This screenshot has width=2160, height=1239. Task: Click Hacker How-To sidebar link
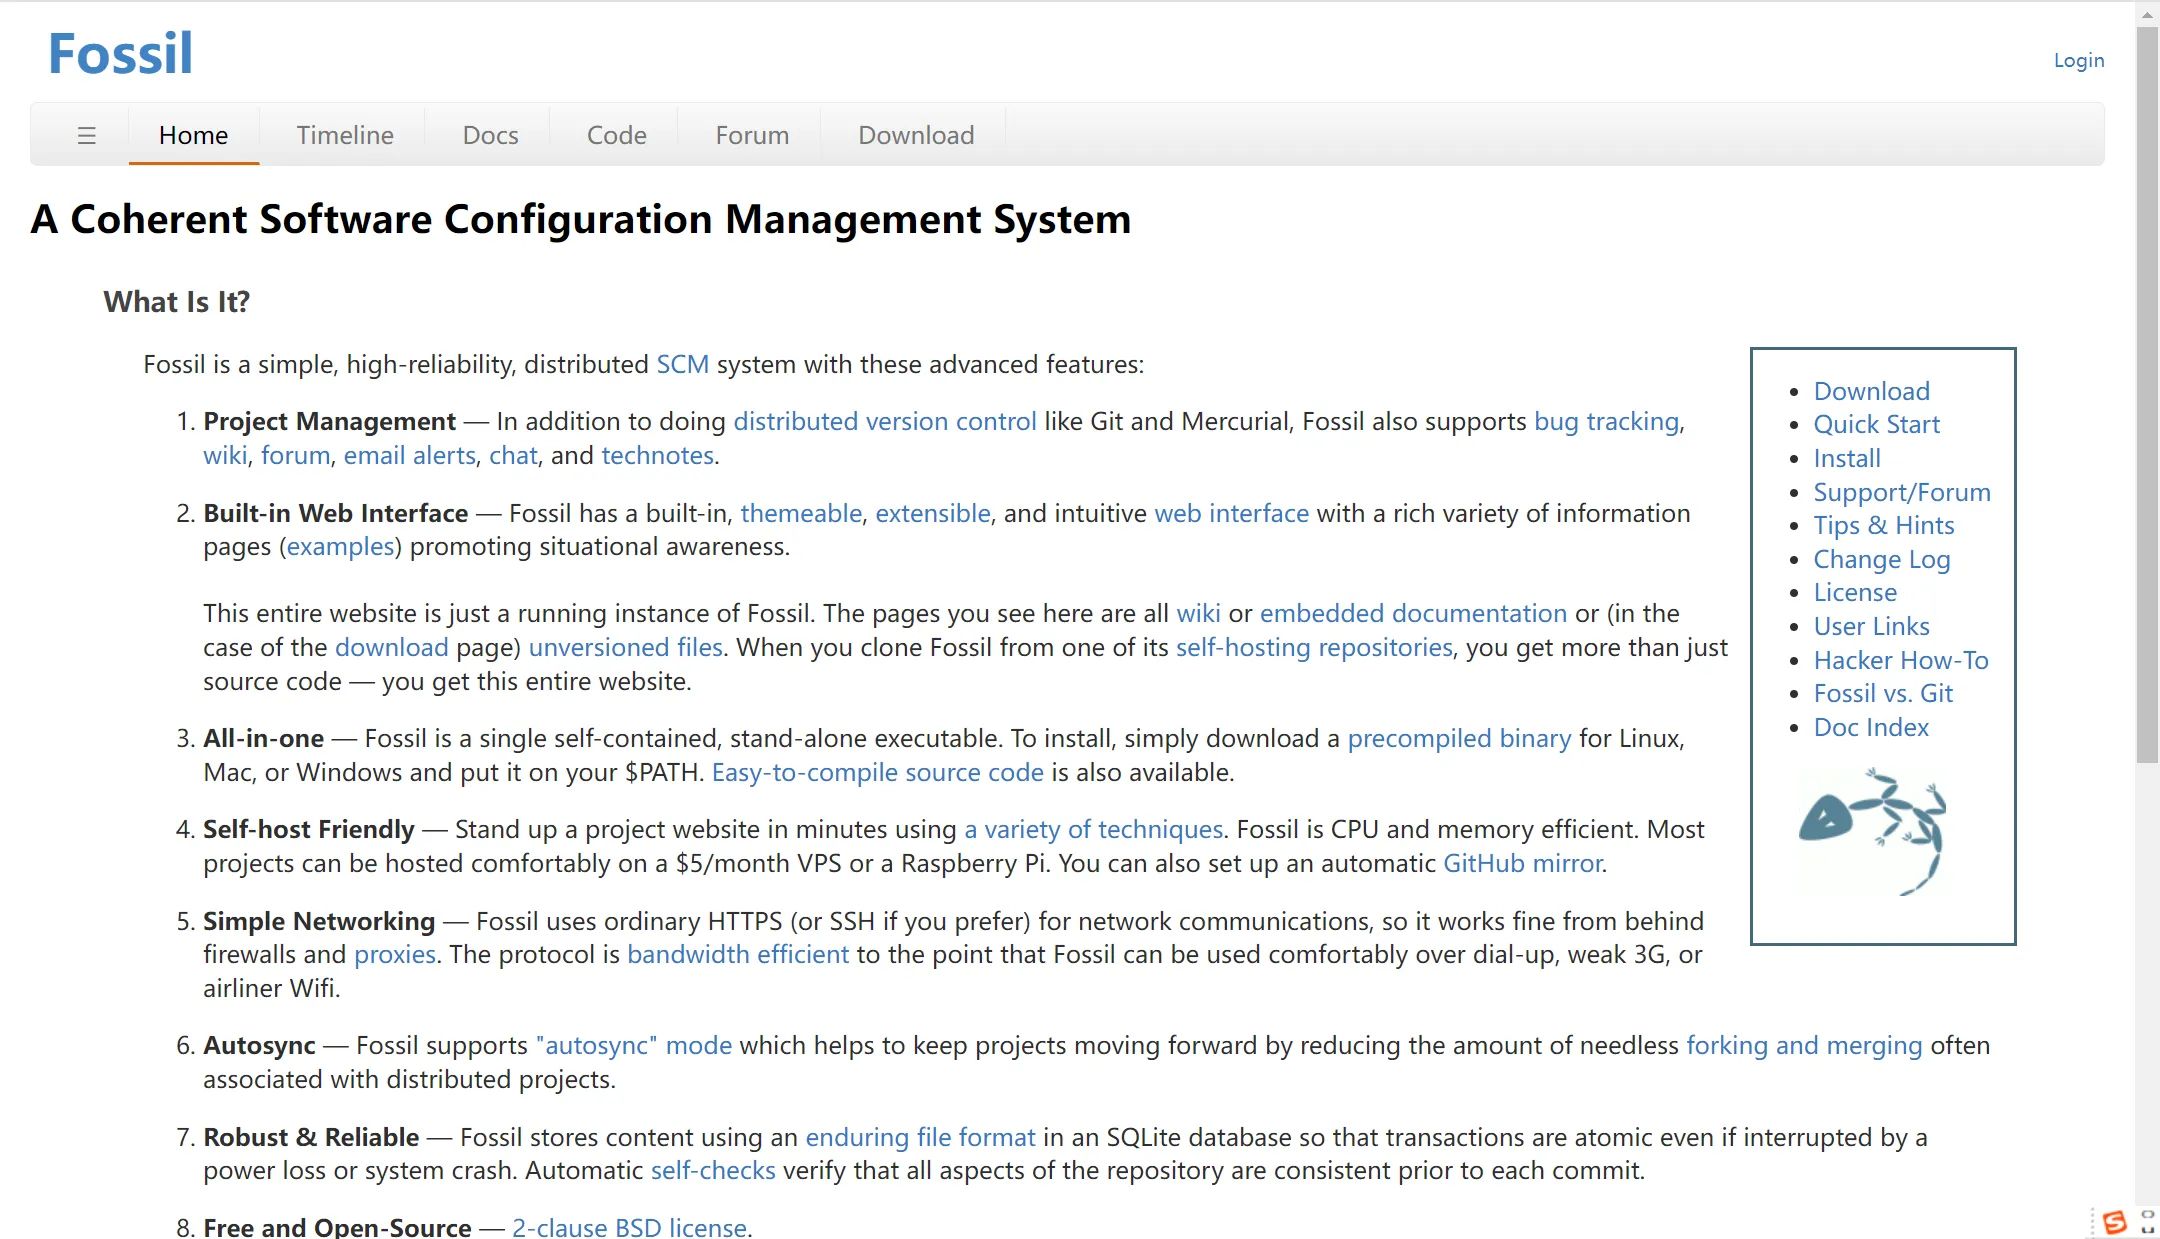(1901, 660)
